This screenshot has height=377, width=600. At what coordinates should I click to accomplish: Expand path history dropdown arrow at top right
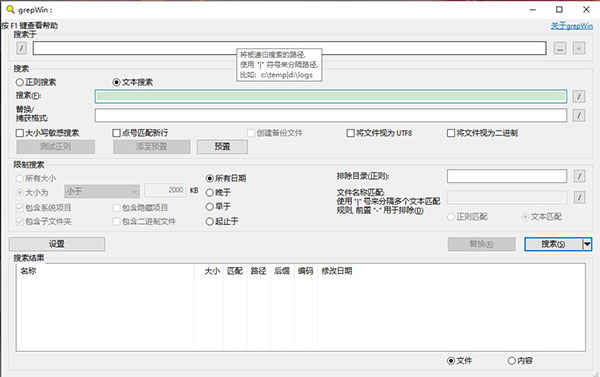coord(579,48)
